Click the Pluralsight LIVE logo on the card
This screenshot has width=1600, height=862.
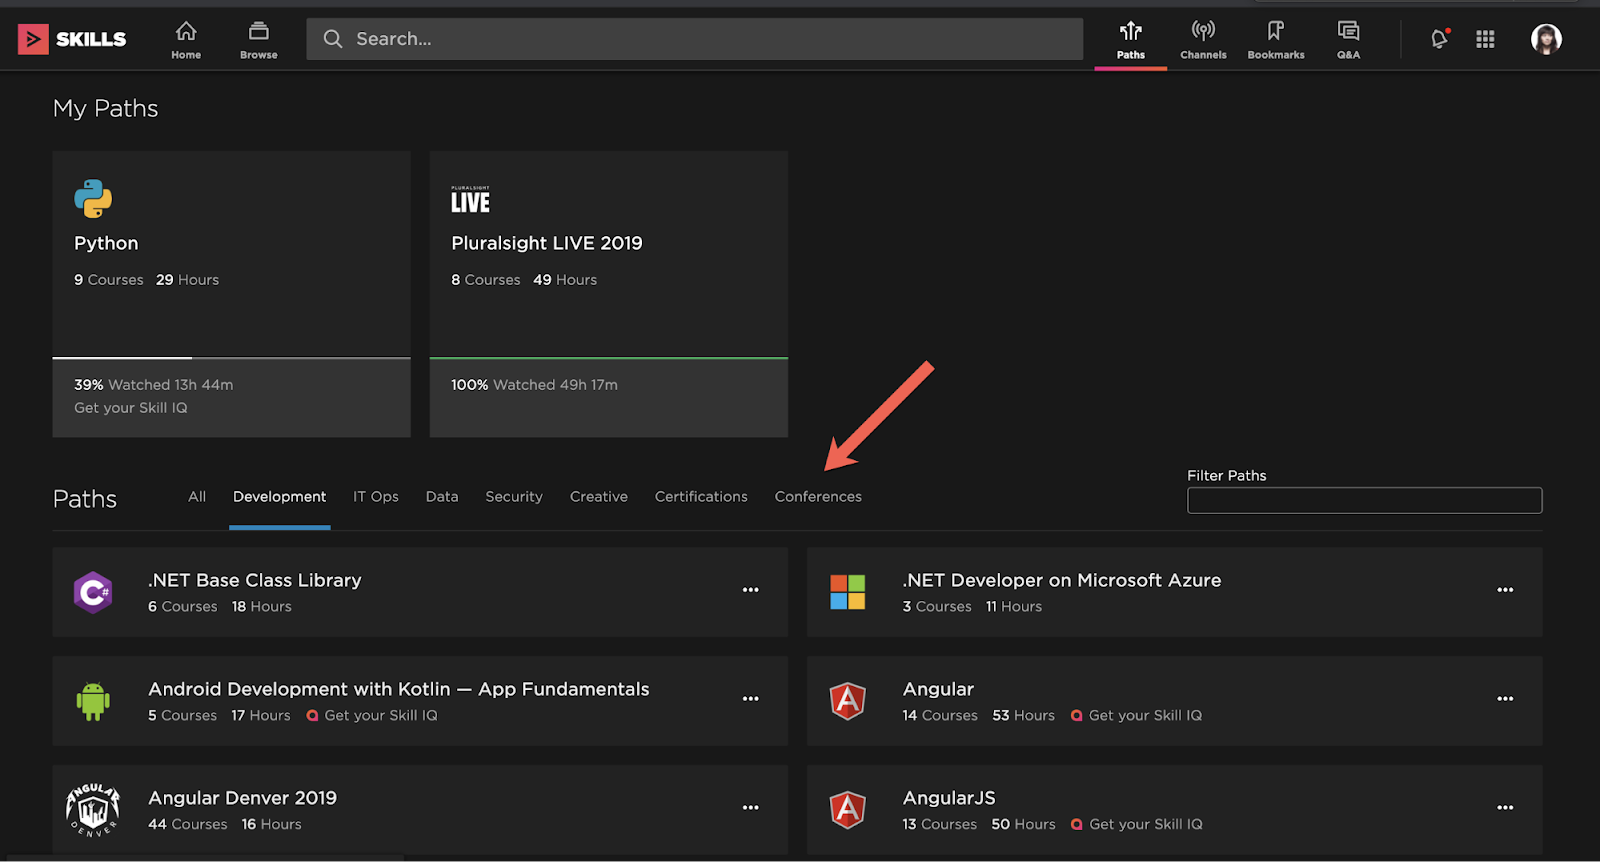(x=470, y=200)
